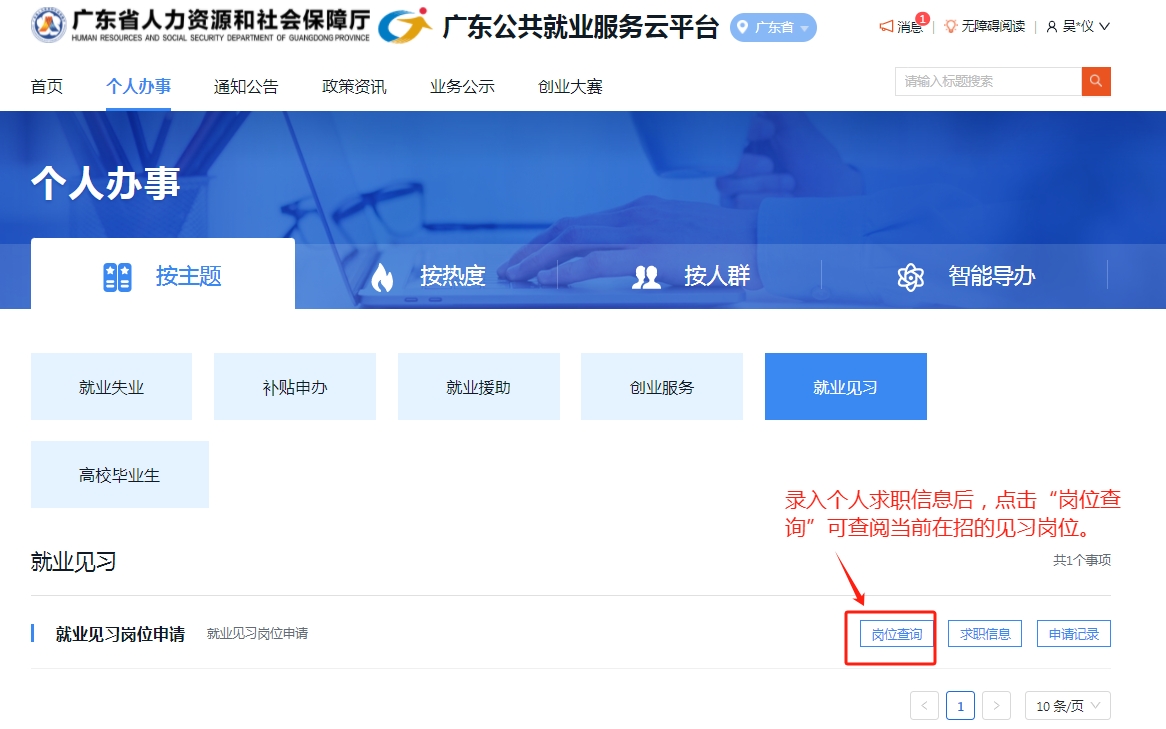Expand the 广东省 region selector
Image resolution: width=1166 pixels, height=729 pixels.
(773, 27)
